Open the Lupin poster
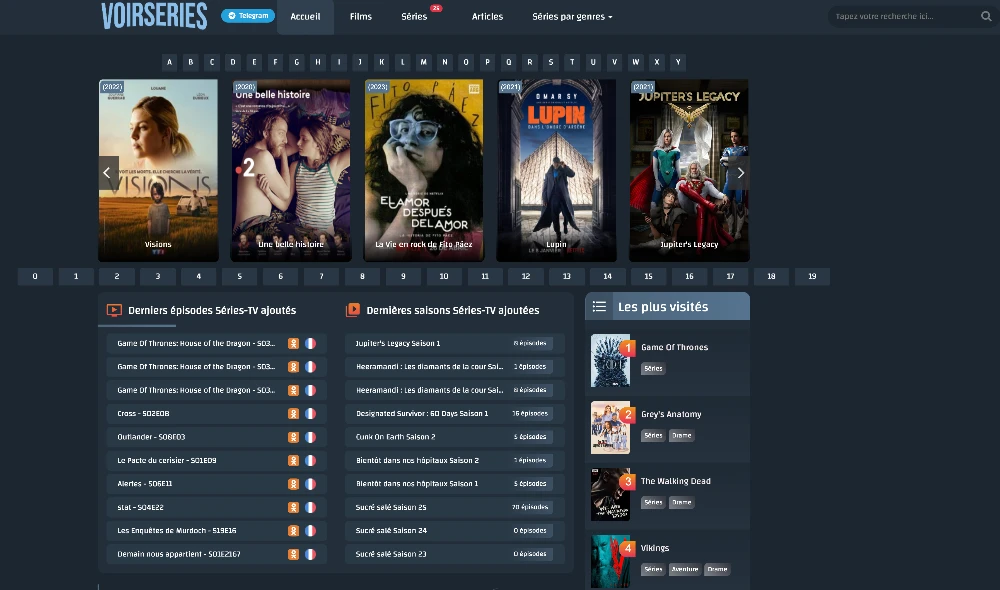The width and height of the screenshot is (1000, 590). click(x=556, y=170)
